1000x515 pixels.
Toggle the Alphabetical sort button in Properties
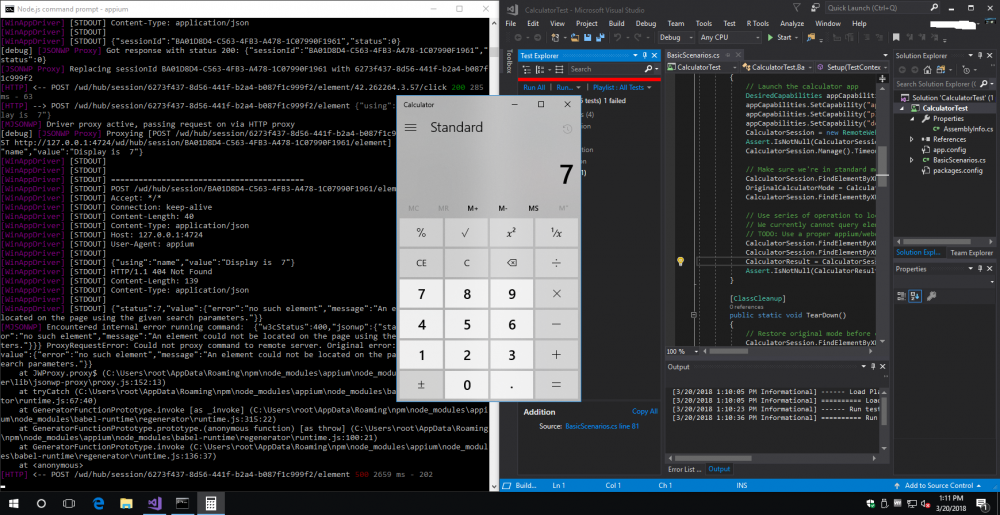[916, 296]
